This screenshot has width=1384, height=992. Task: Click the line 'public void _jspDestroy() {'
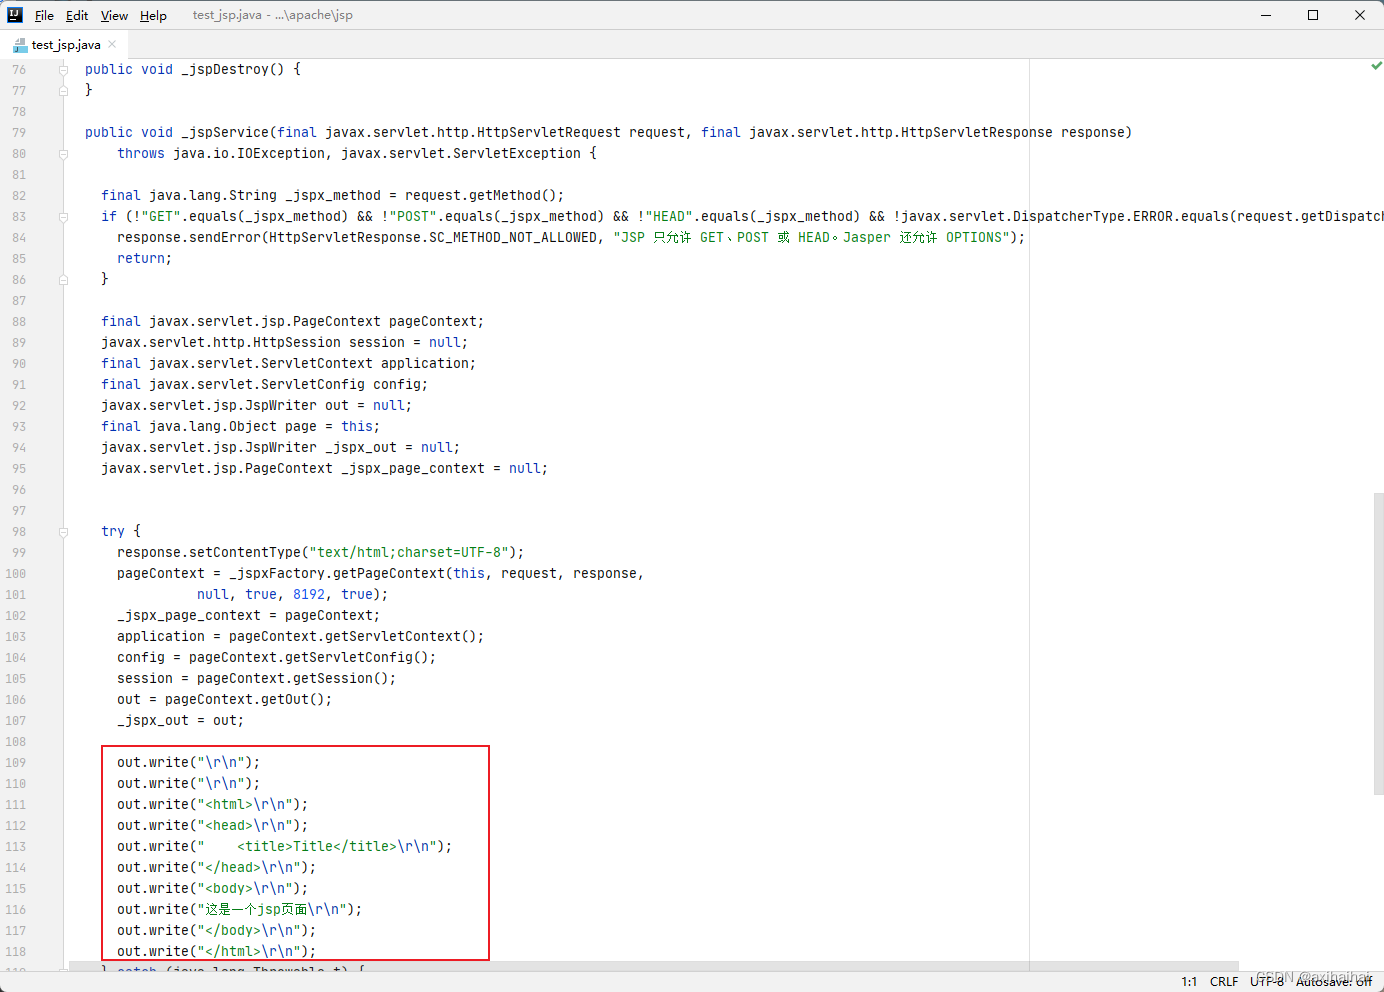coord(193,69)
